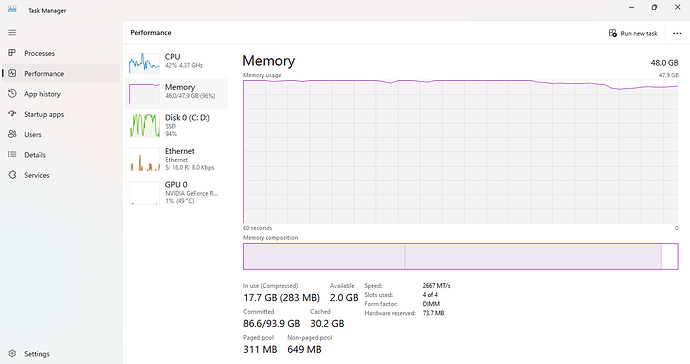Click the '86.6/93.9 GB' committed value
Screen dimensions: 690x364
pyautogui.click(x=272, y=324)
